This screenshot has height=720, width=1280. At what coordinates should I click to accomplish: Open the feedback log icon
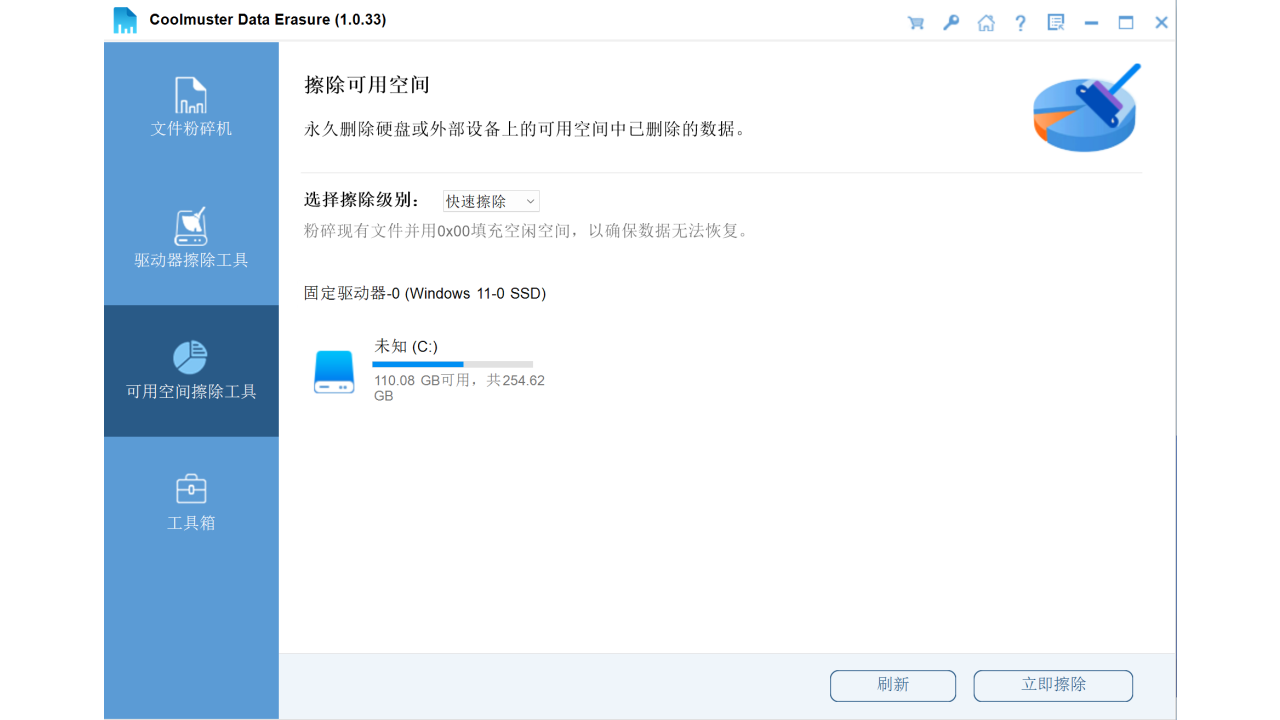[1055, 22]
